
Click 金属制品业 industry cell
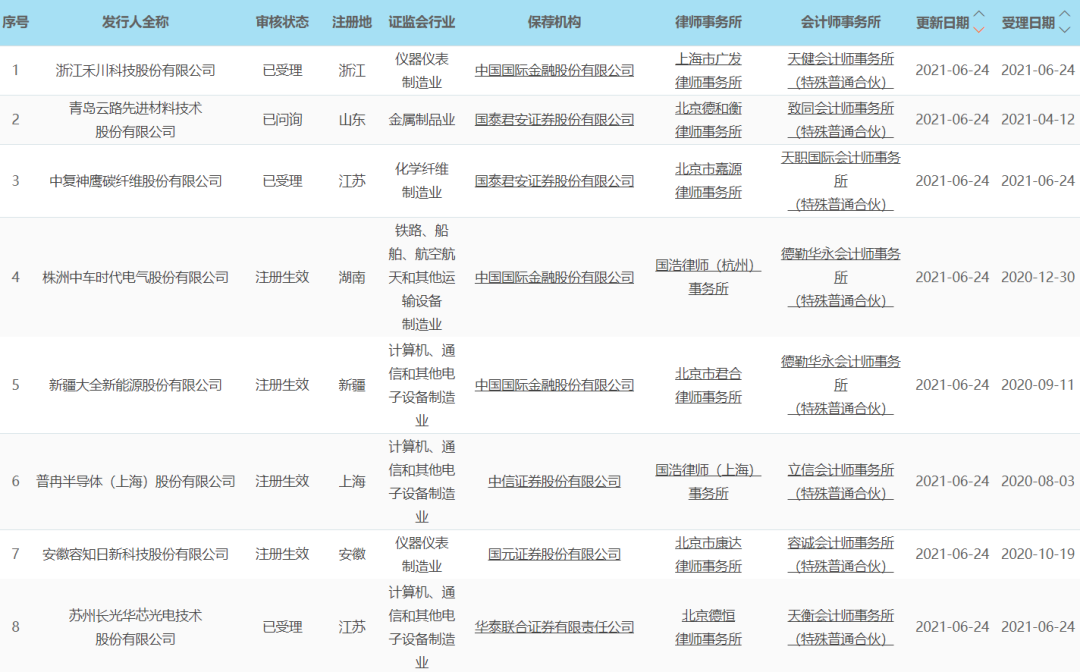pos(422,120)
